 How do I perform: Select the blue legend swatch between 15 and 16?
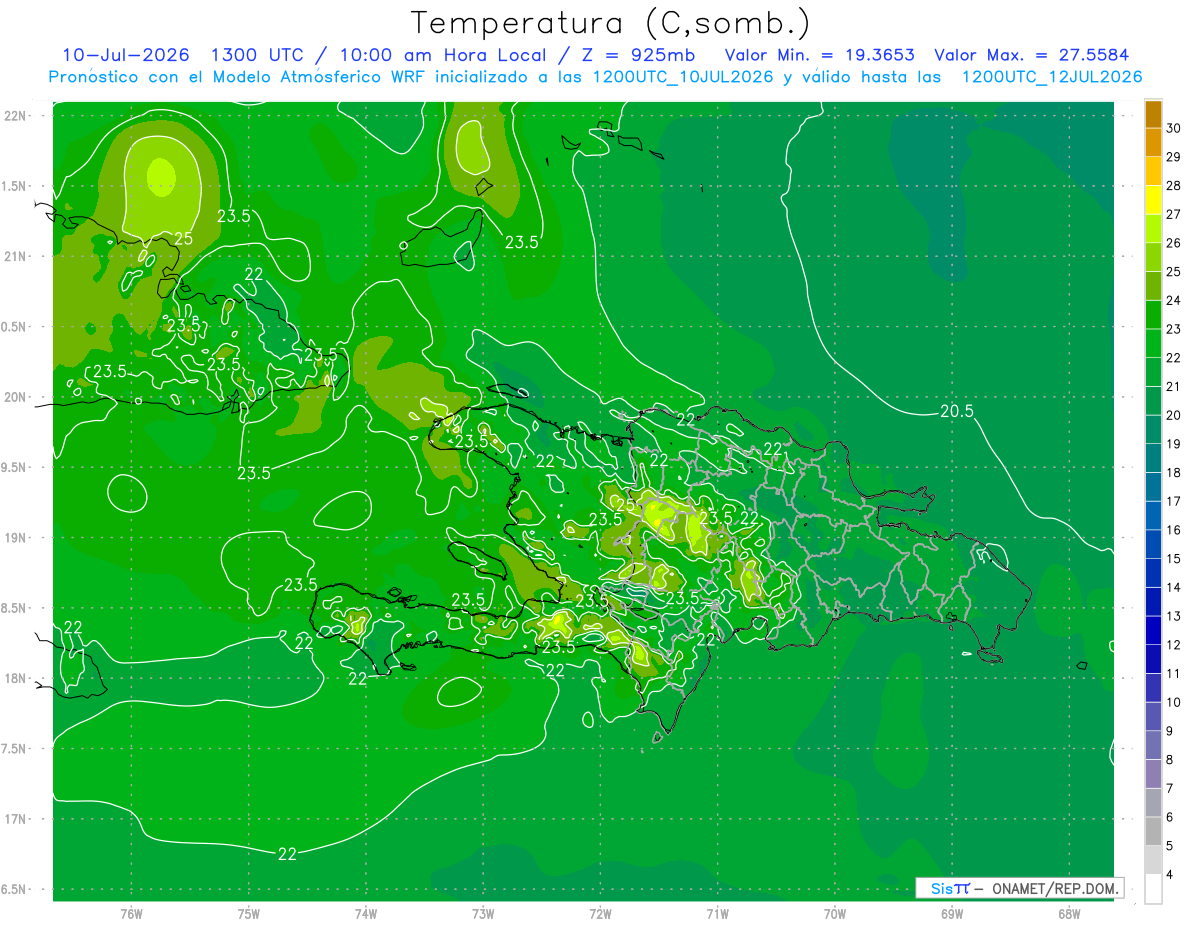[1153, 545]
